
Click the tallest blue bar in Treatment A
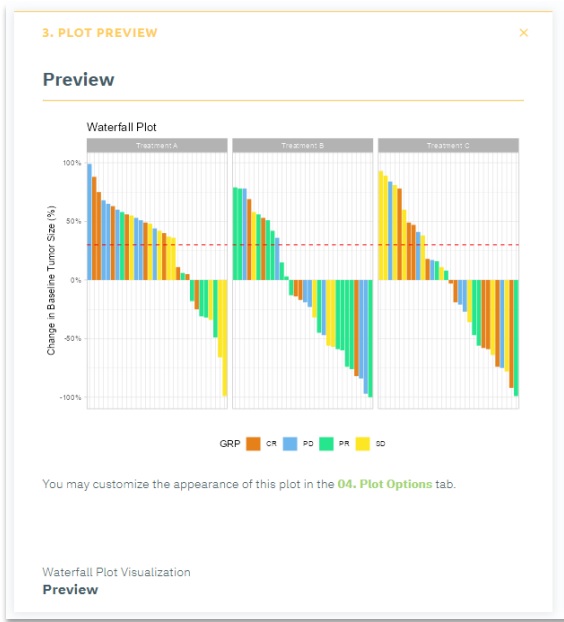click(x=89, y=222)
